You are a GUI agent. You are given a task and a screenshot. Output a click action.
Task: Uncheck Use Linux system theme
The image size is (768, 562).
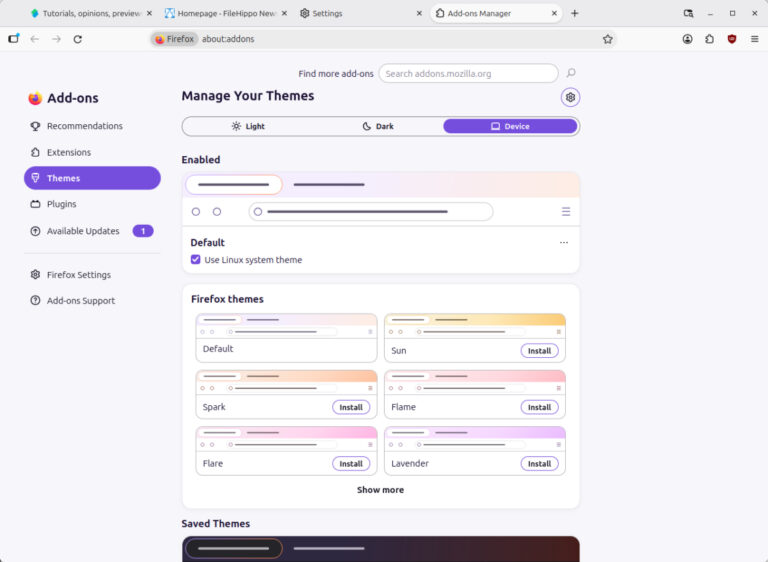tap(195, 259)
